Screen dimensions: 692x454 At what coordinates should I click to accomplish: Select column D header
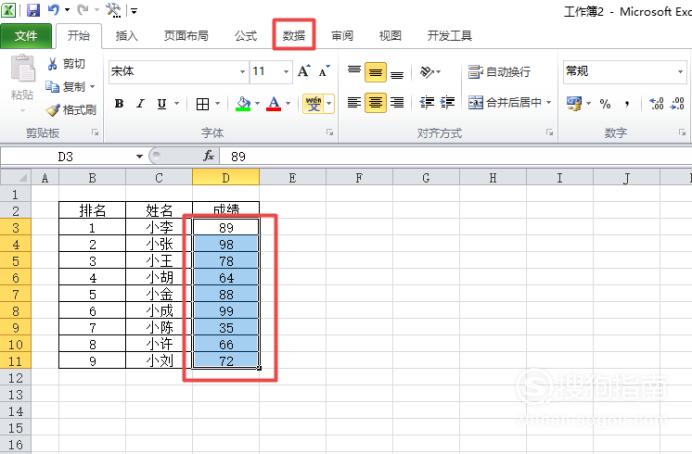point(226,178)
